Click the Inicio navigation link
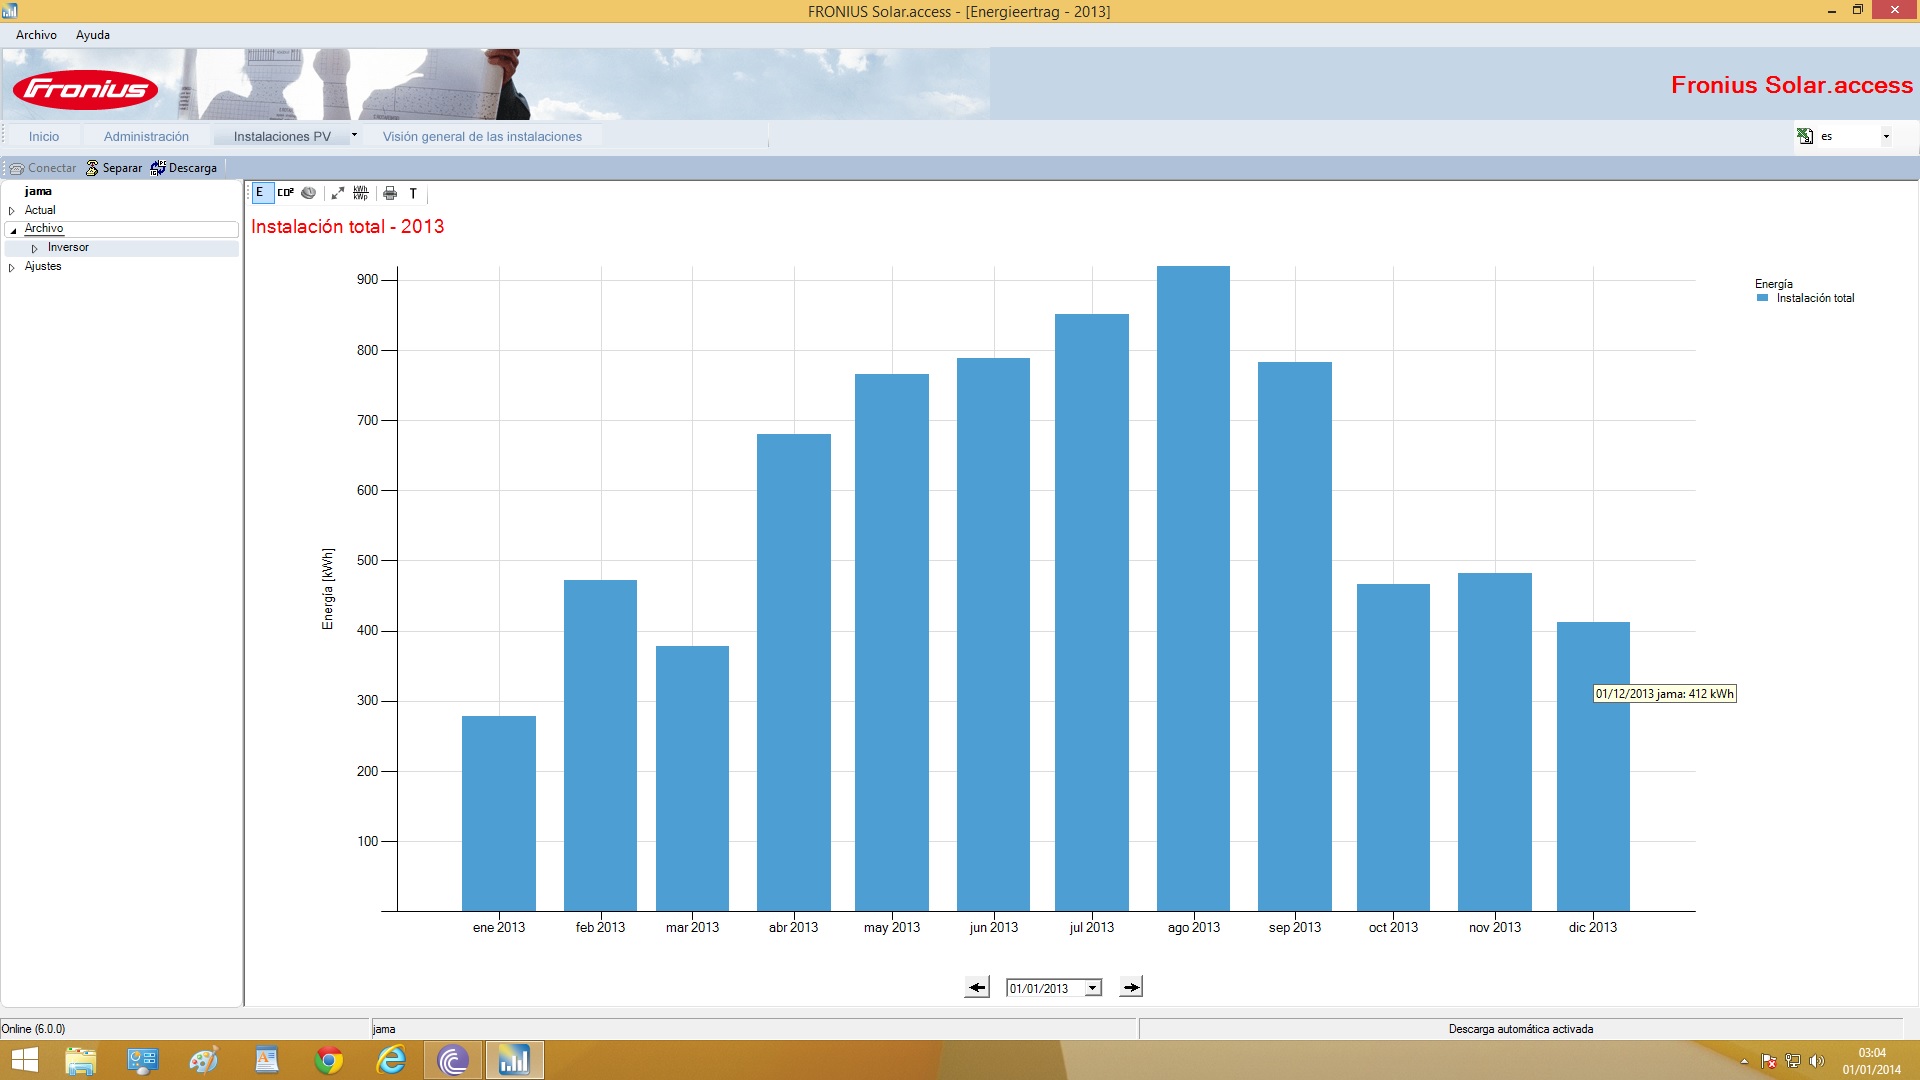Image resolution: width=1920 pixels, height=1080 pixels. (x=44, y=136)
